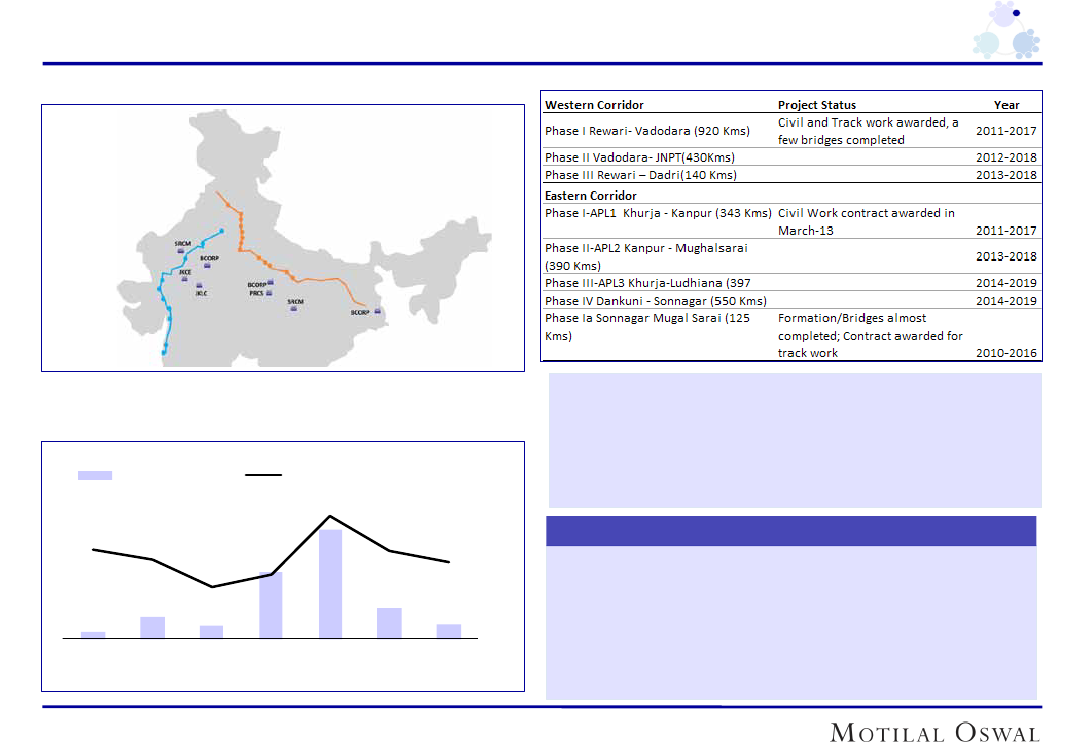The width and height of the screenshot is (1083, 750).
Task: Select the Eastern Corridor section heading
Action: point(591,195)
